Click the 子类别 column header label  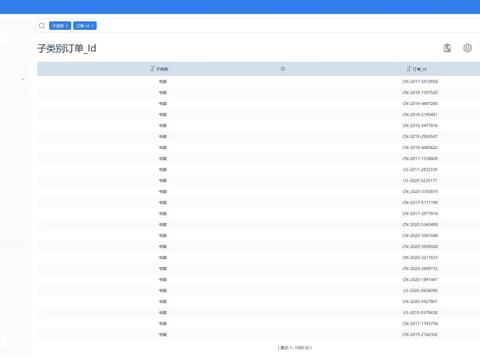pyautogui.click(x=162, y=69)
